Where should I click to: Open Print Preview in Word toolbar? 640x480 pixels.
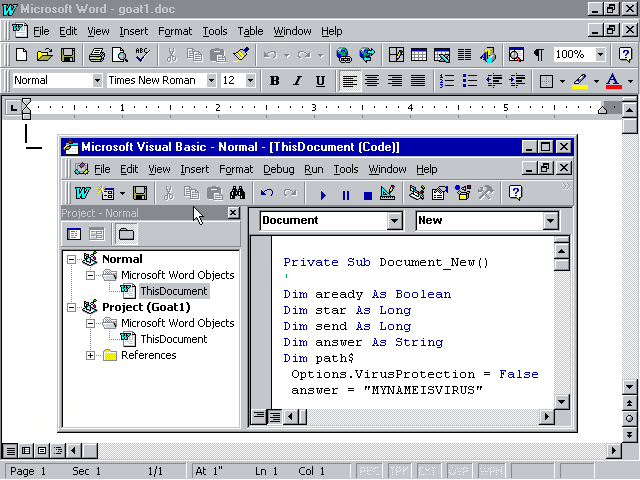pyautogui.click(x=120, y=54)
